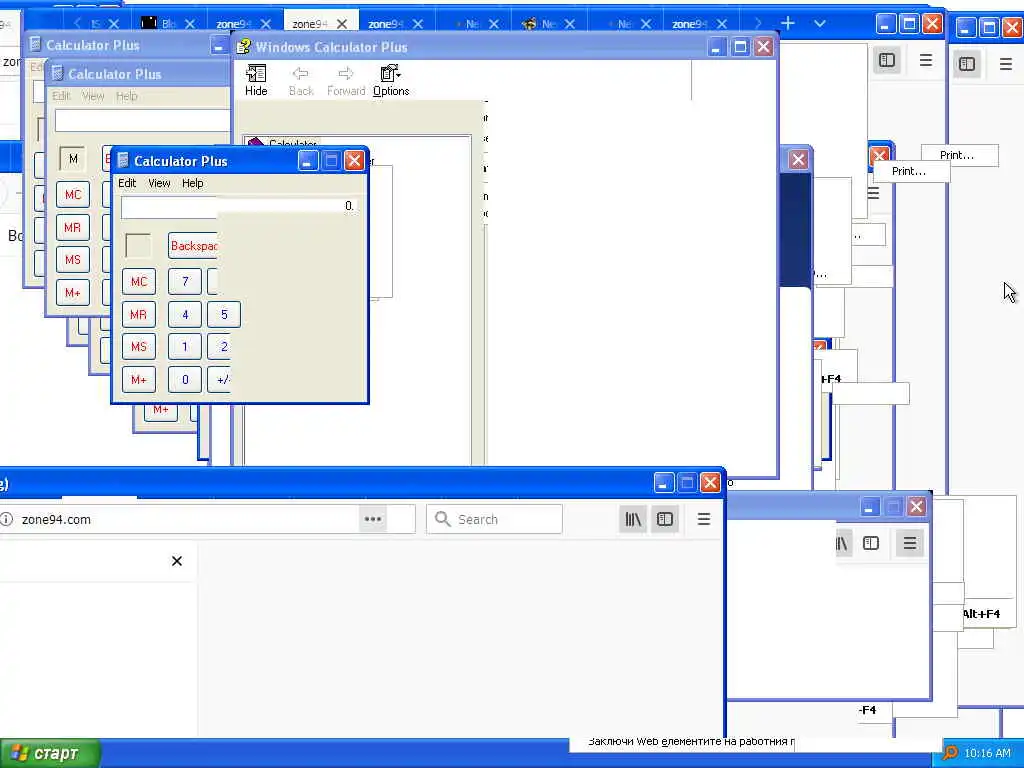
Task: Open the hamburger menu in the top browser behind the help window
Action: (925, 61)
